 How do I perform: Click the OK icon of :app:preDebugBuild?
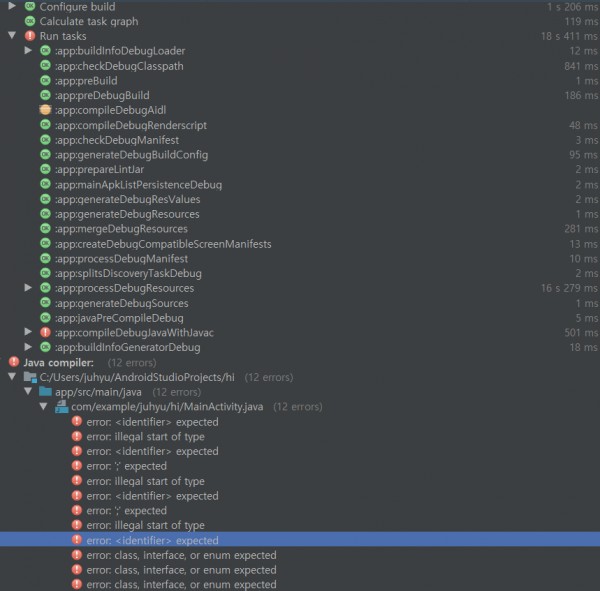pos(46,95)
